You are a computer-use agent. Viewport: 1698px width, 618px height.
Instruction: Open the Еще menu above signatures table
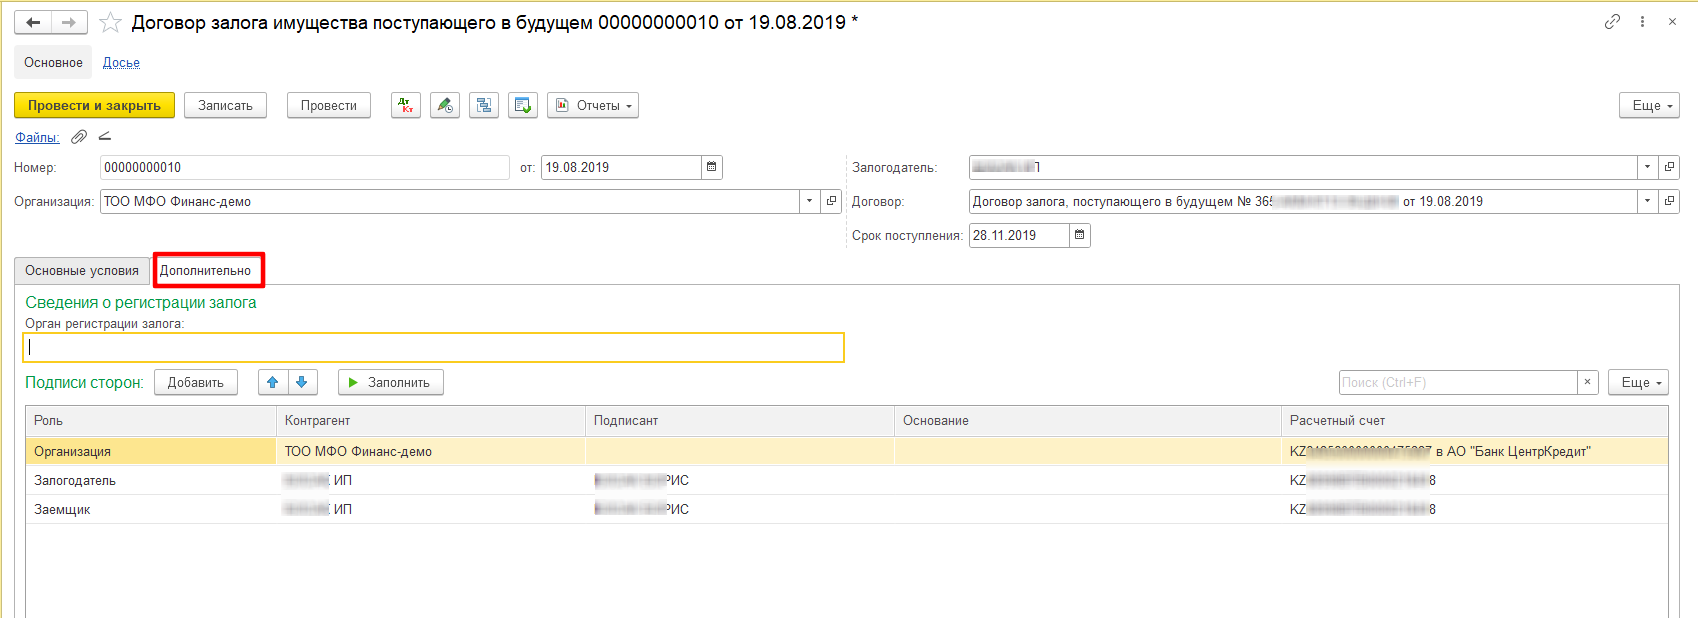[1638, 382]
